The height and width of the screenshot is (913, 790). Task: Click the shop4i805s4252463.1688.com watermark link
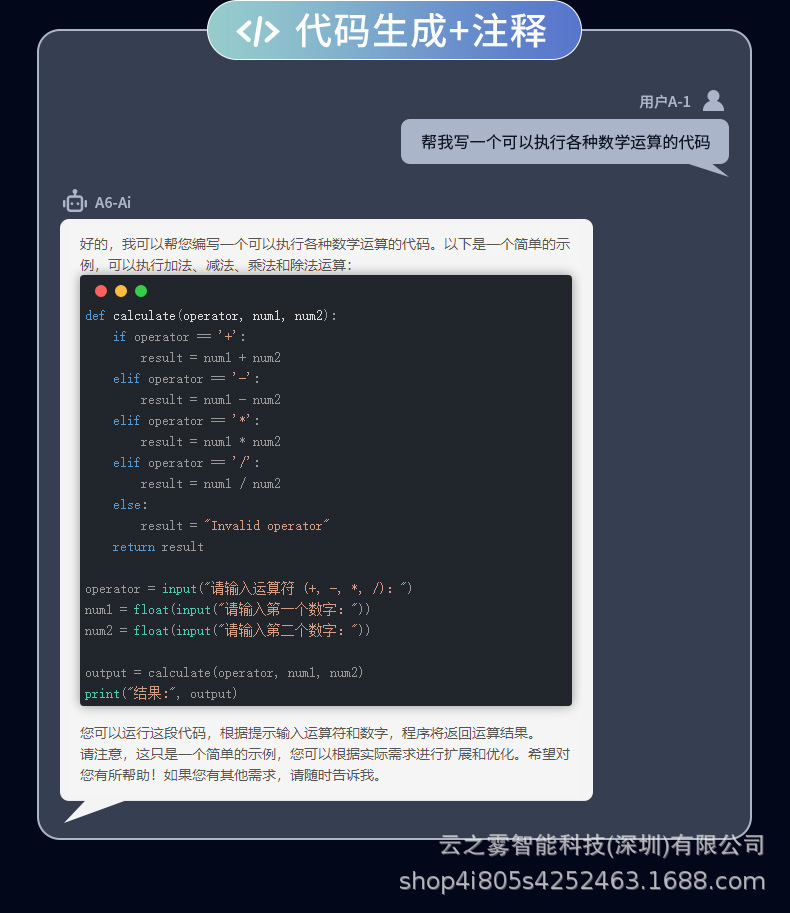point(582,881)
